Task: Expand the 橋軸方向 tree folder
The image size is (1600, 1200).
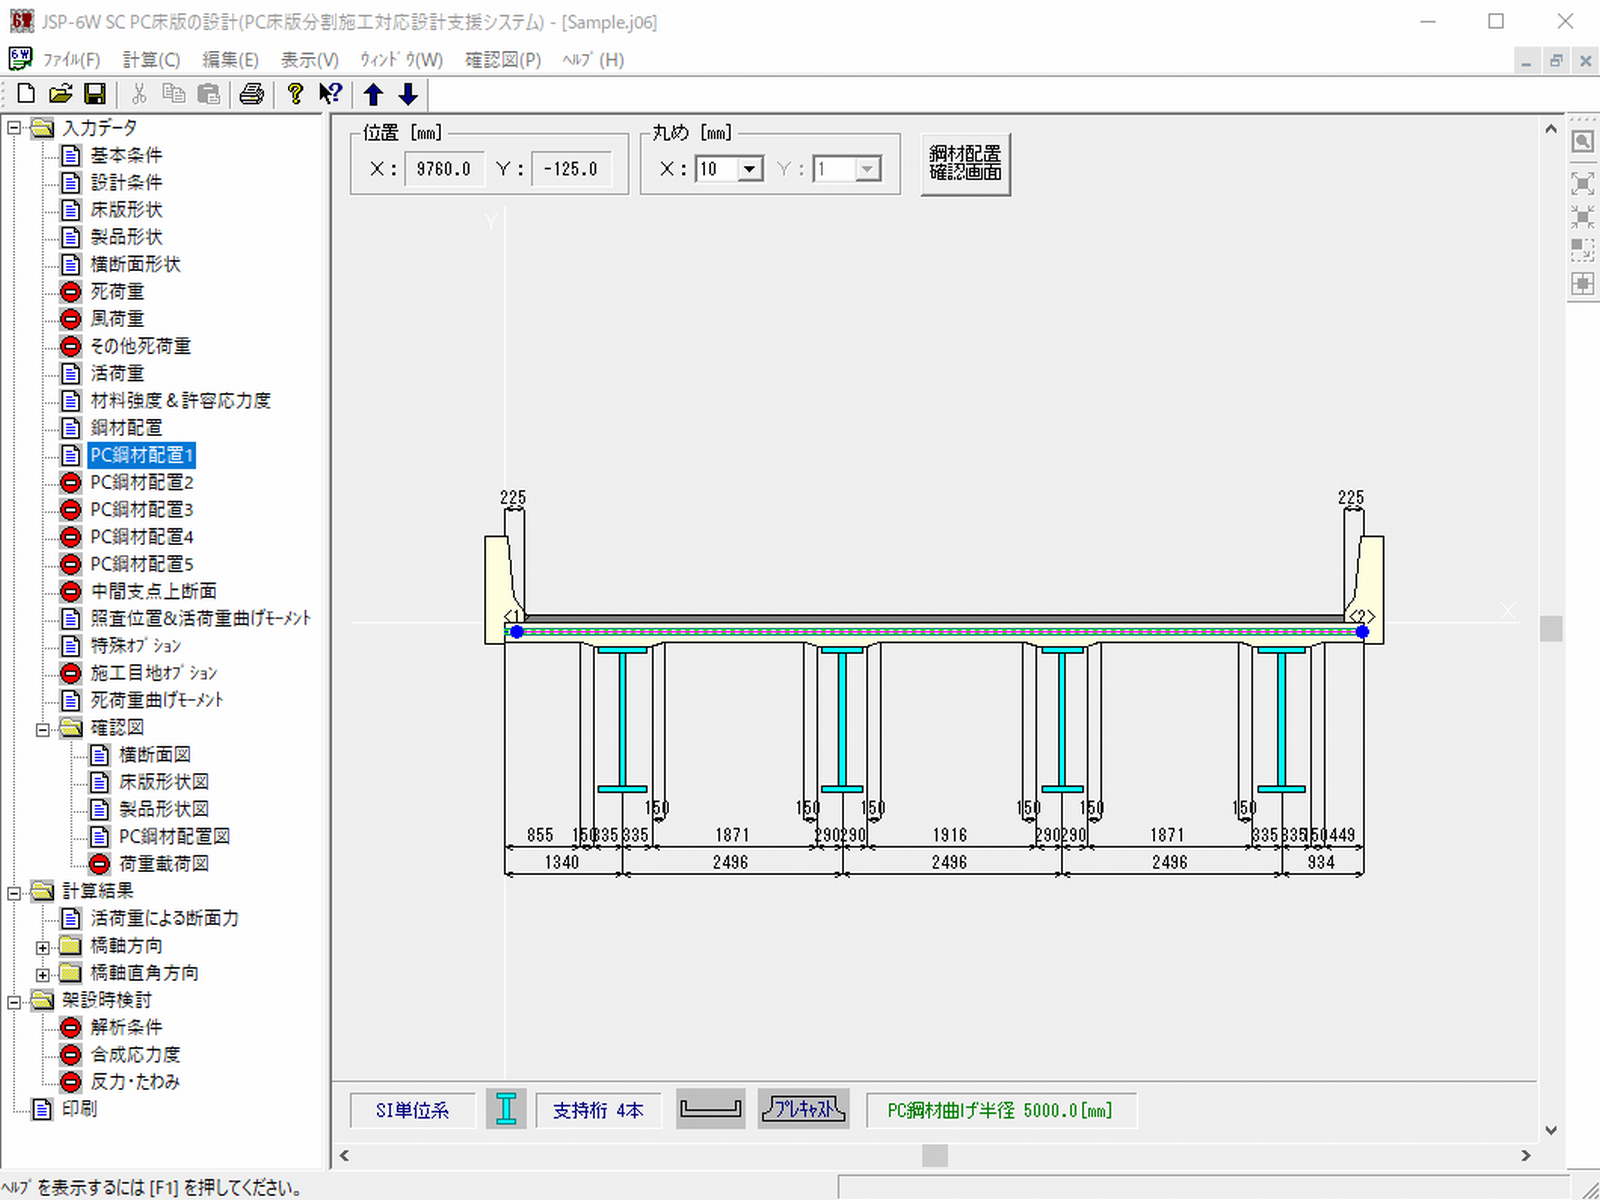Action: point(42,947)
